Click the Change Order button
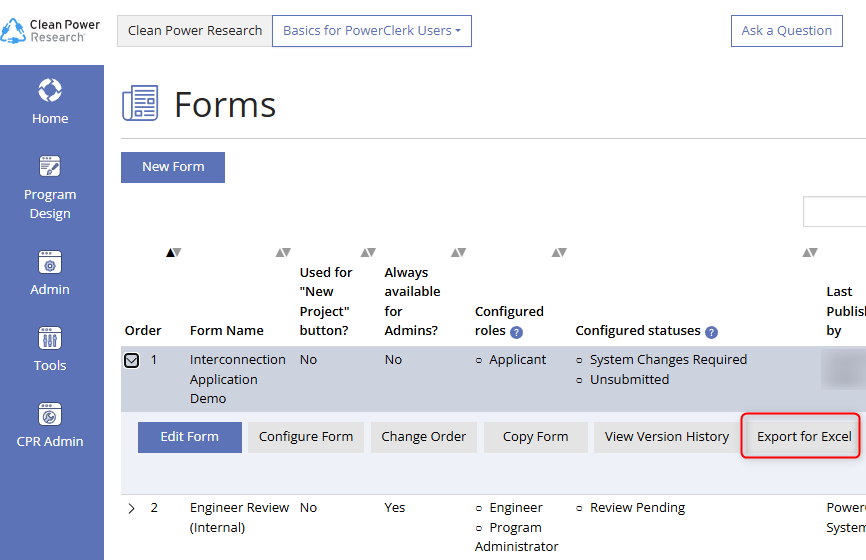Viewport: 866px width, 560px height. click(424, 437)
